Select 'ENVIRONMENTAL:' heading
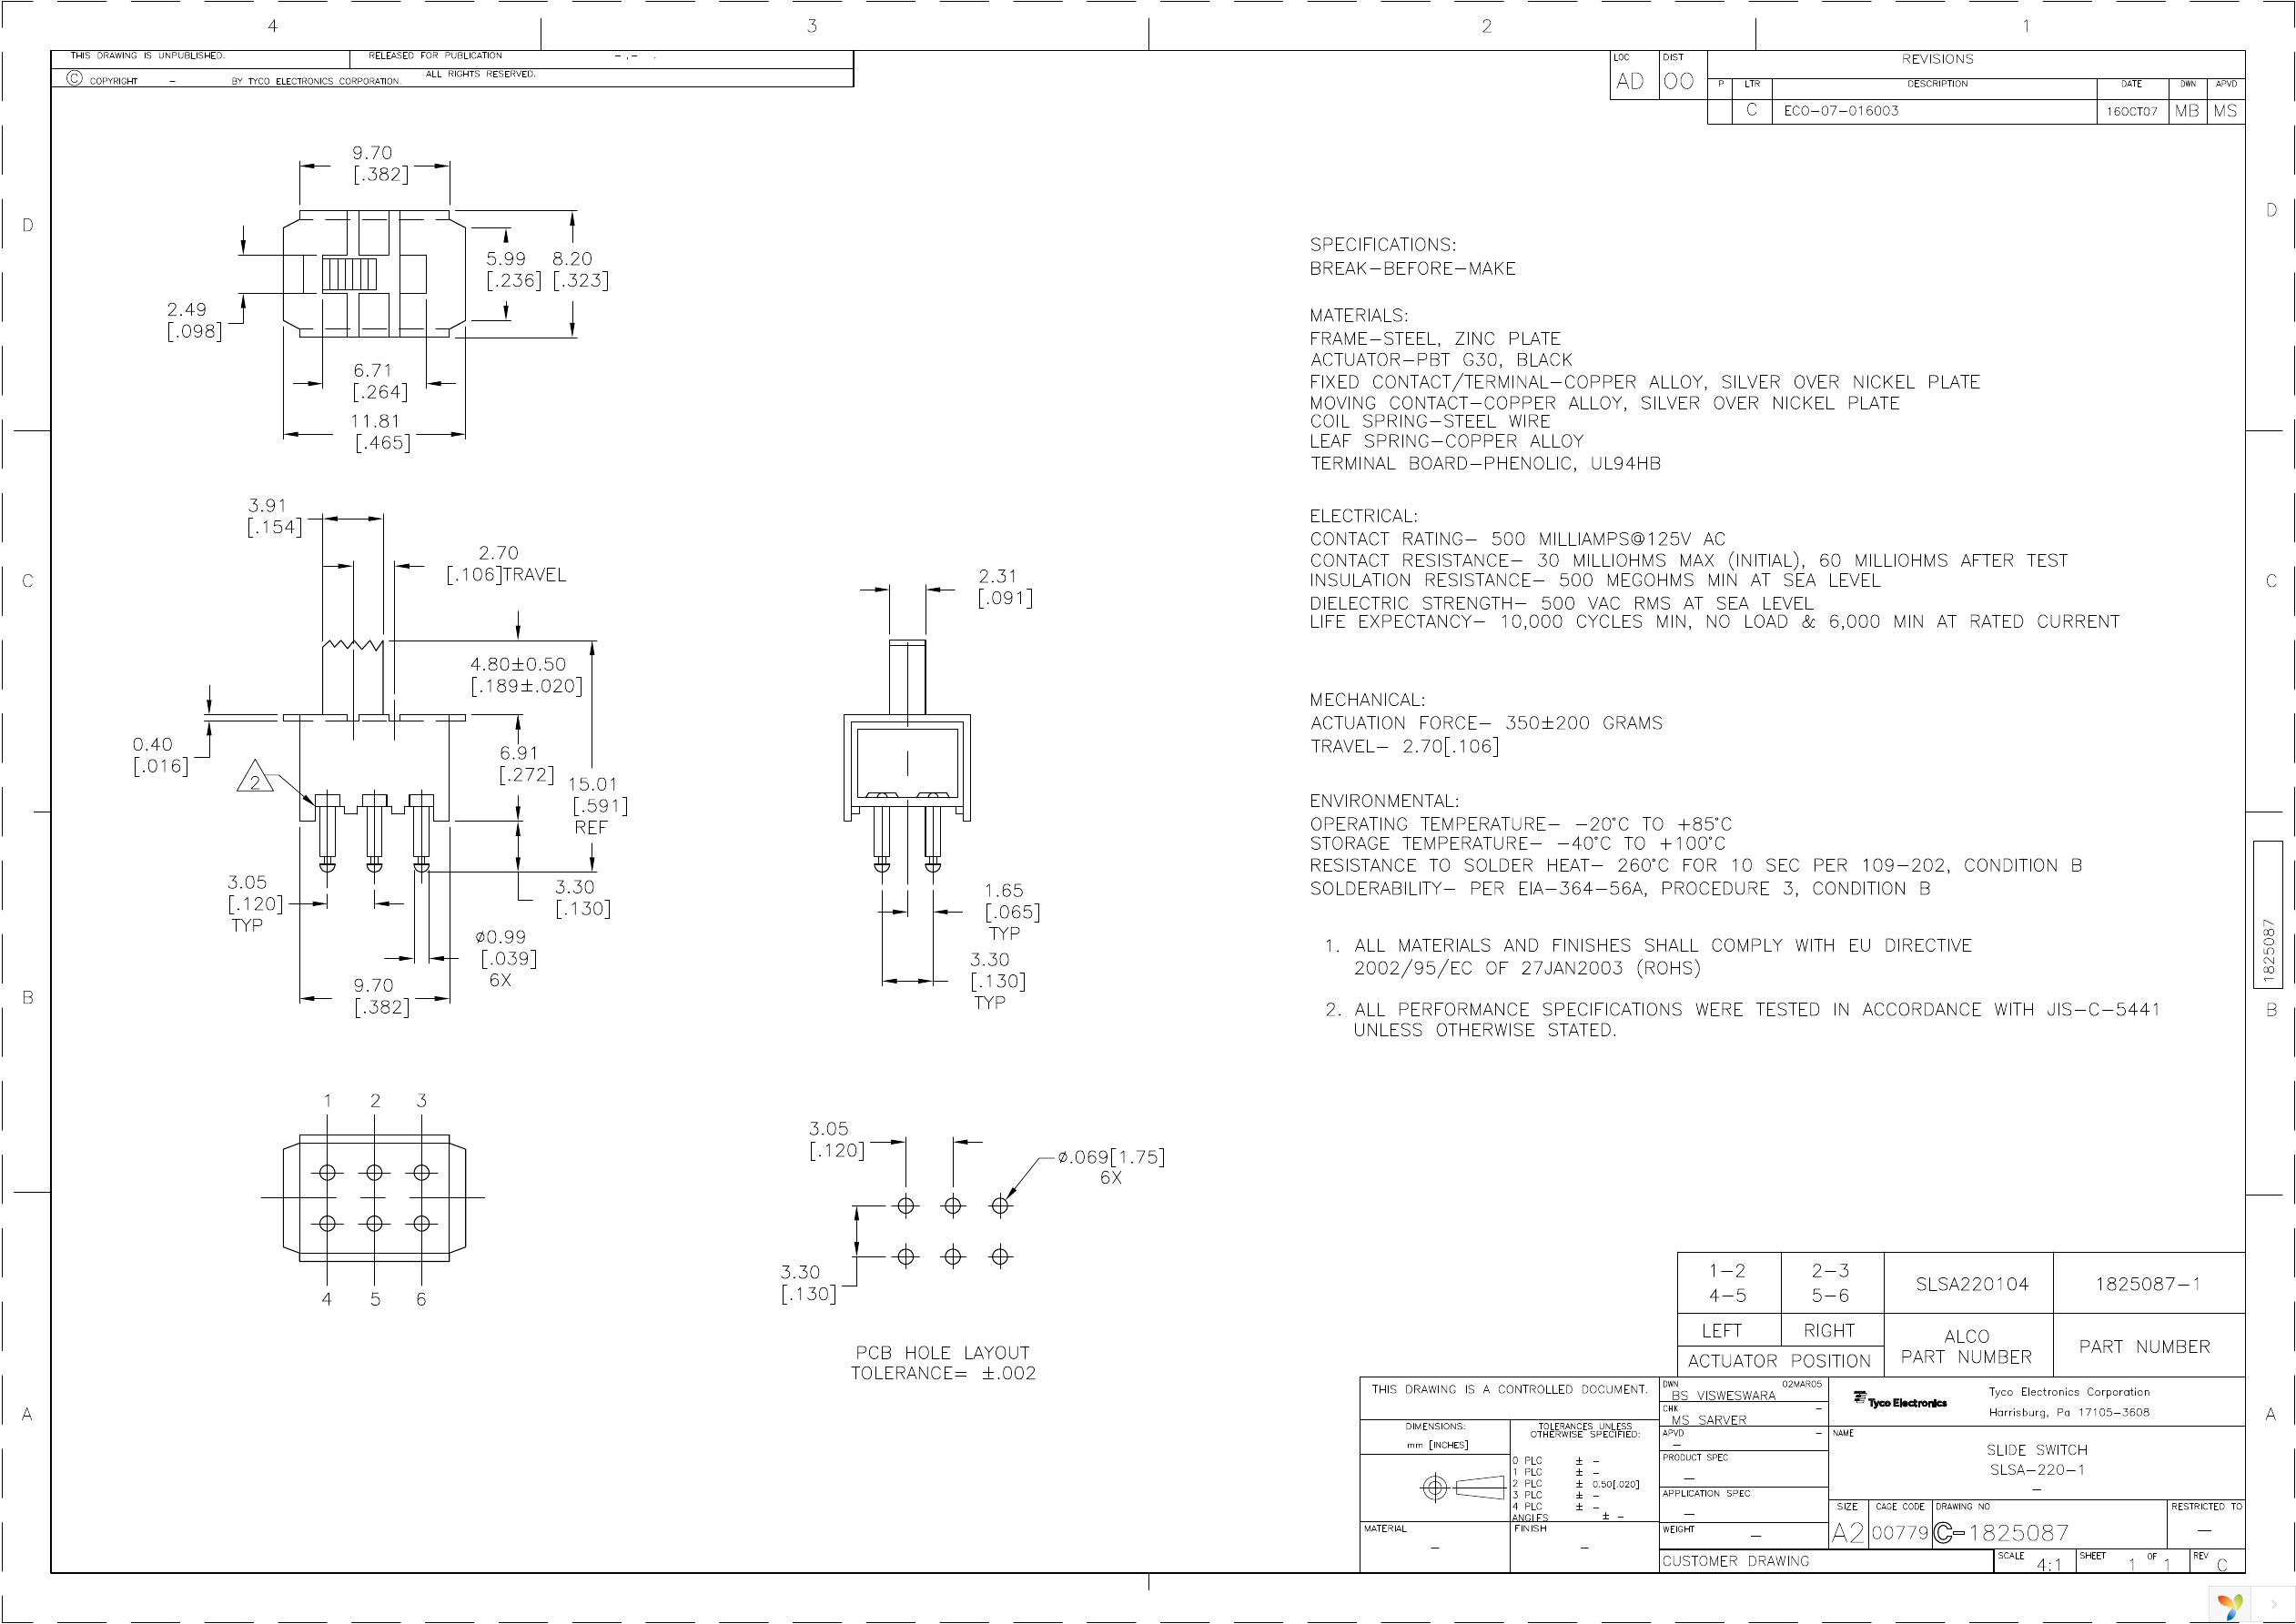This screenshot has height=1624, width=2296. click(x=1384, y=802)
